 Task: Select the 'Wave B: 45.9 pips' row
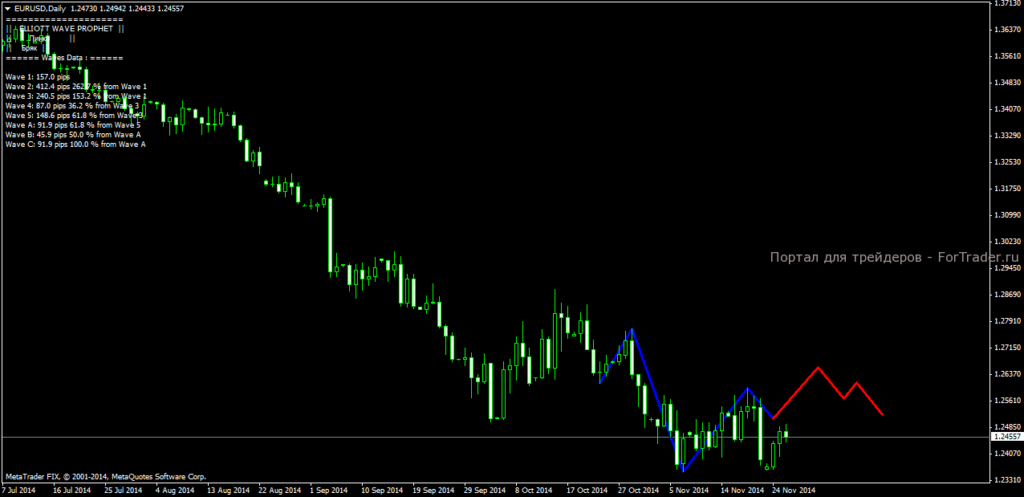tap(72, 135)
